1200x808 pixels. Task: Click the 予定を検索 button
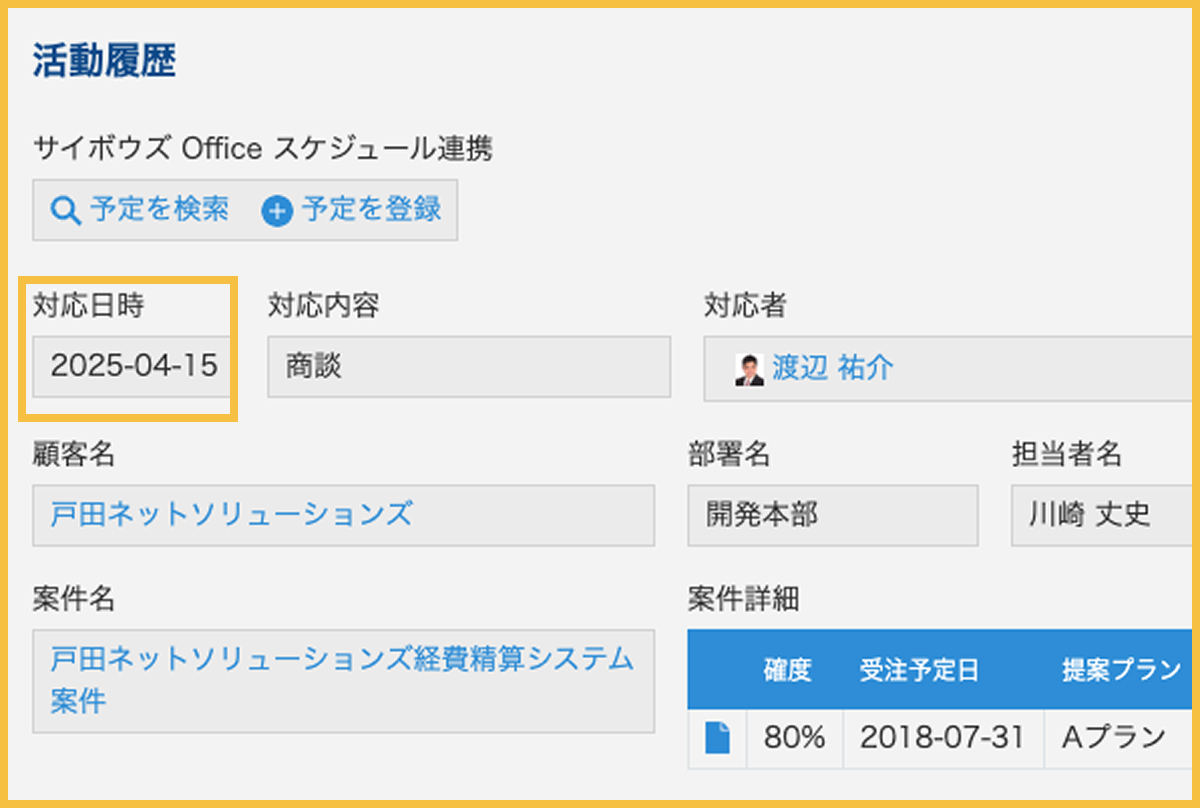coord(140,210)
